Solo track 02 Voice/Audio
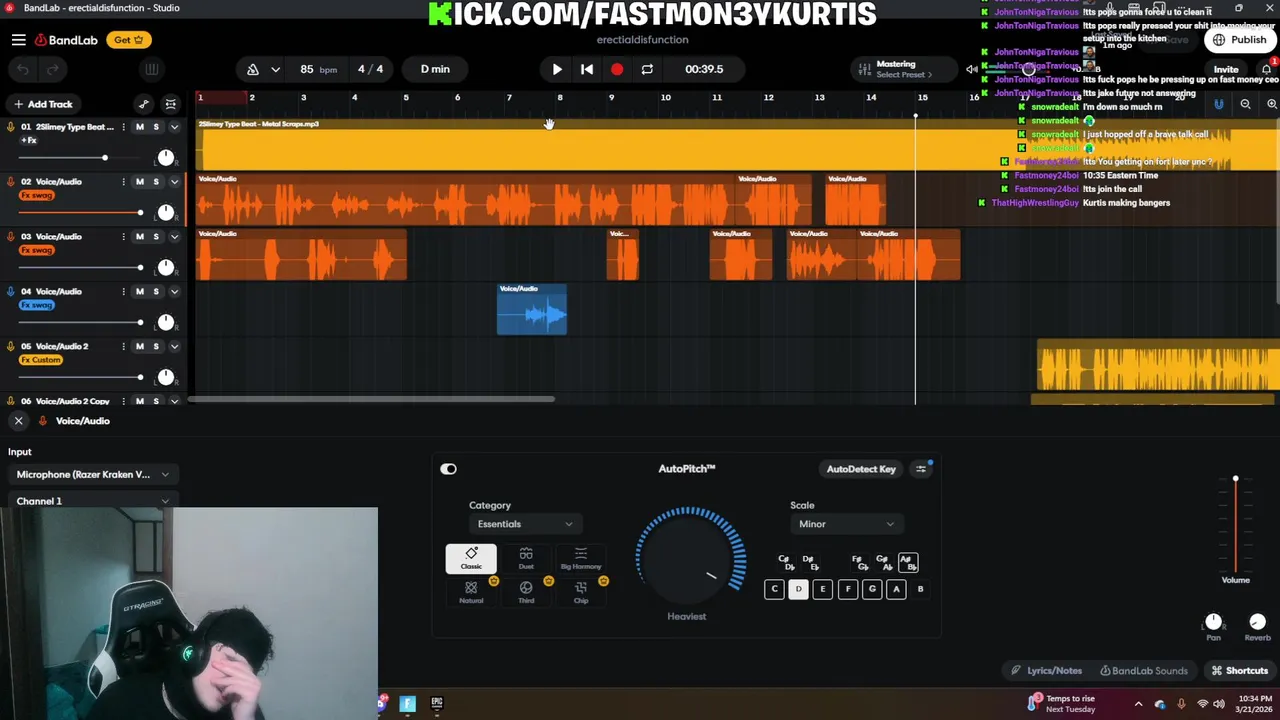This screenshot has height=720, width=1280. point(156,182)
